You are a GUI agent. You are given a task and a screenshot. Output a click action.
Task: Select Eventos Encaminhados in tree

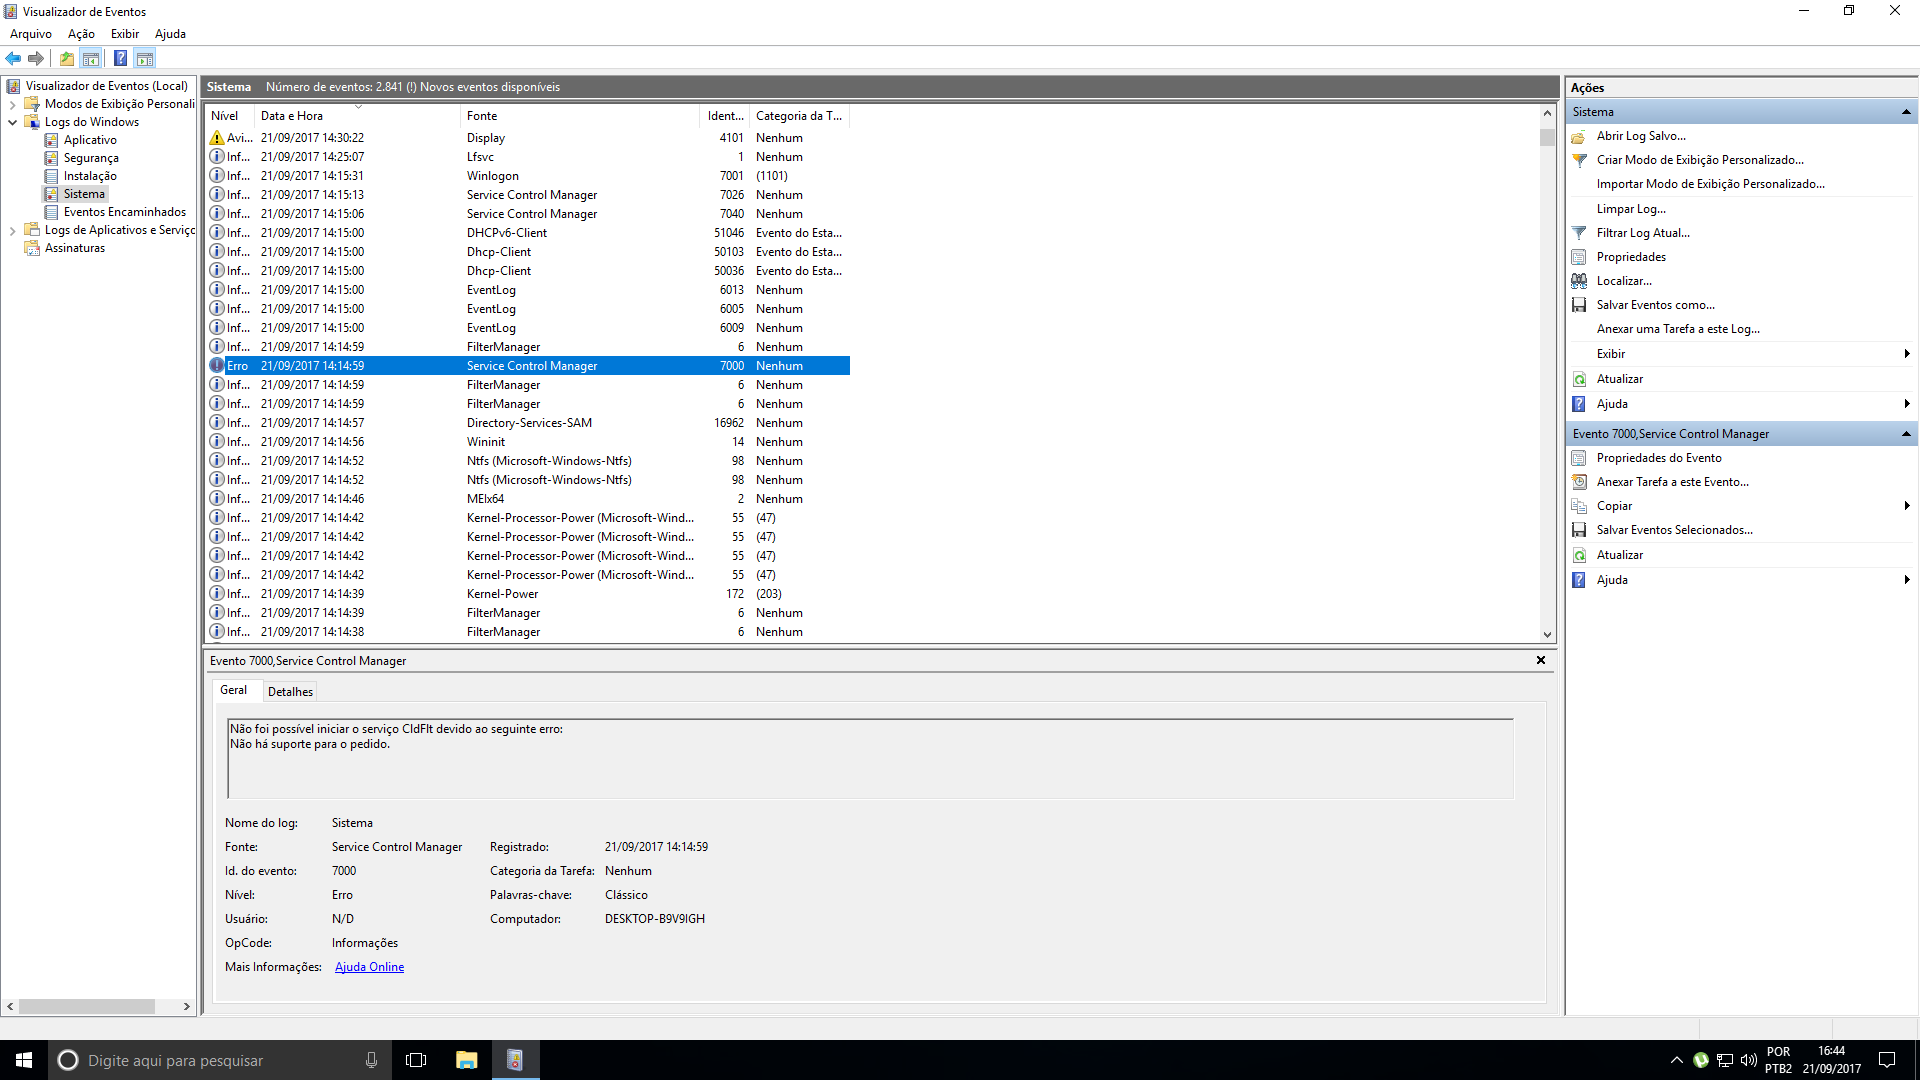pyautogui.click(x=125, y=212)
